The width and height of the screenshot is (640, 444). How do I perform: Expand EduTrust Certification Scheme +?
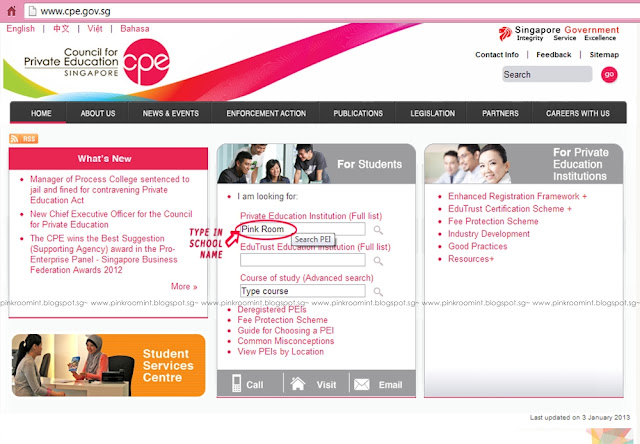(x=510, y=209)
